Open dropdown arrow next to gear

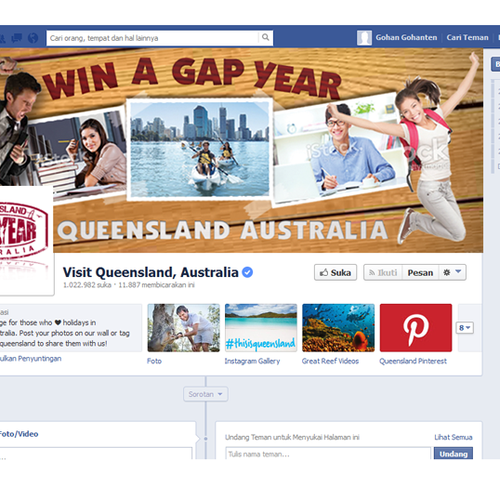point(458,272)
